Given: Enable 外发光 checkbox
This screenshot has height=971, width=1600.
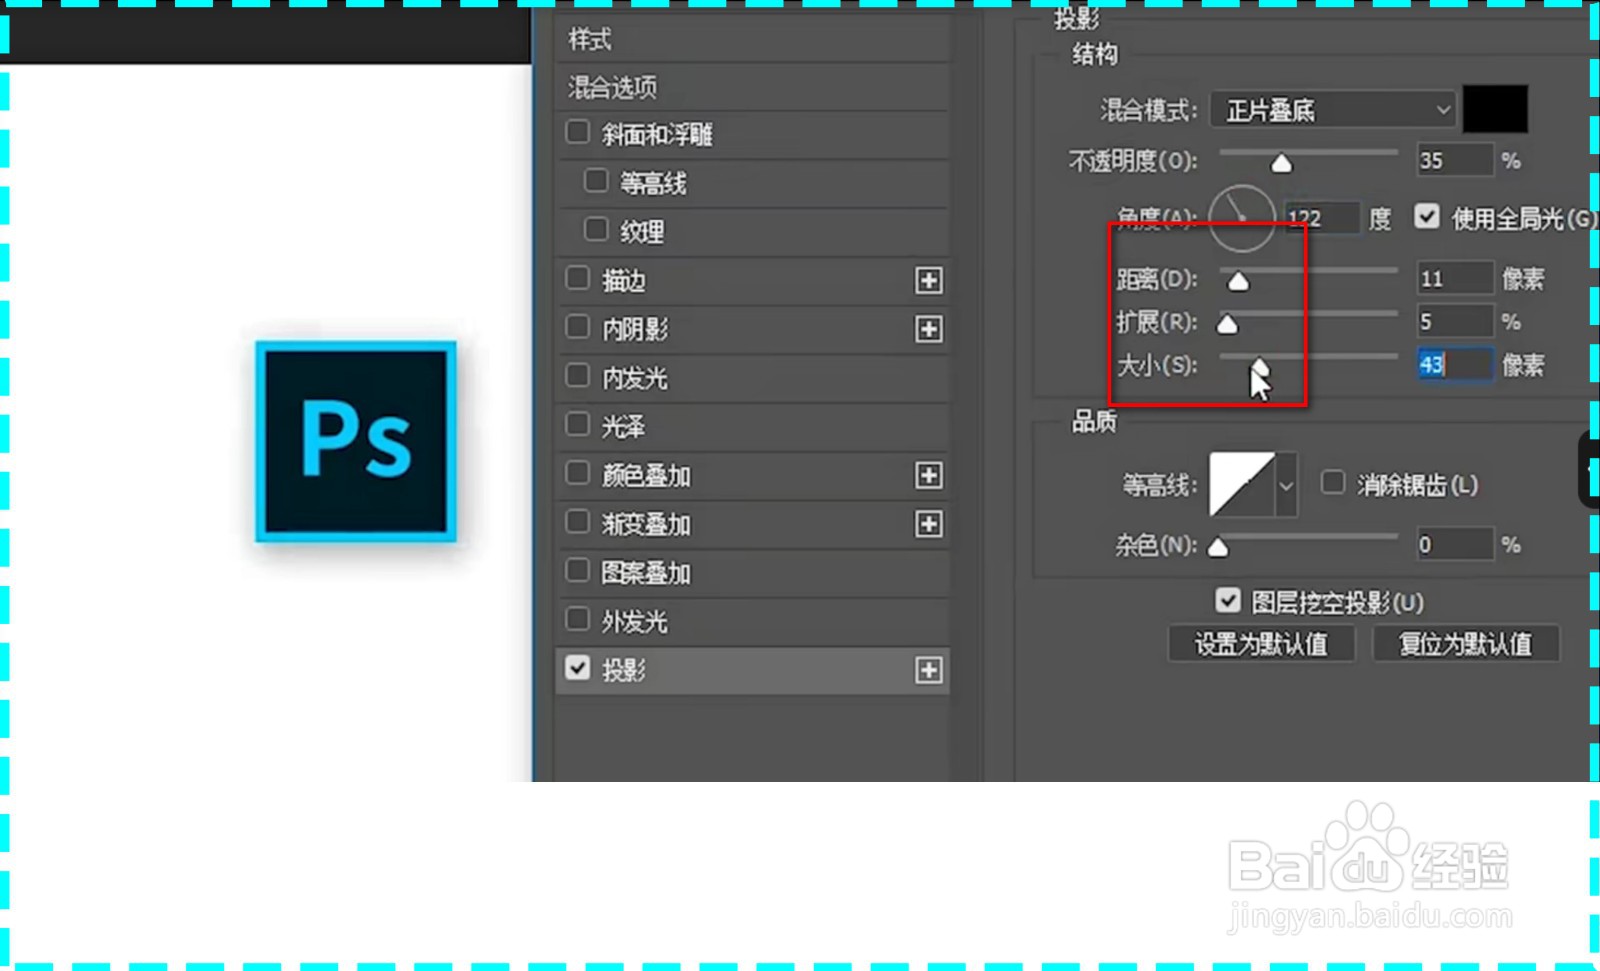Looking at the screenshot, I should [577, 619].
